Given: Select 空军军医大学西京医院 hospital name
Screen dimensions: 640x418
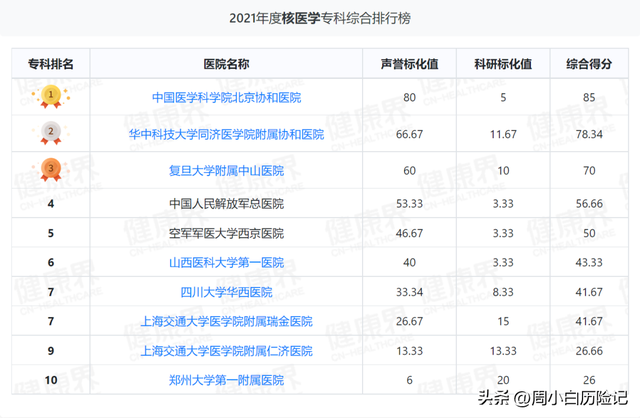Looking at the screenshot, I should pos(227,233).
